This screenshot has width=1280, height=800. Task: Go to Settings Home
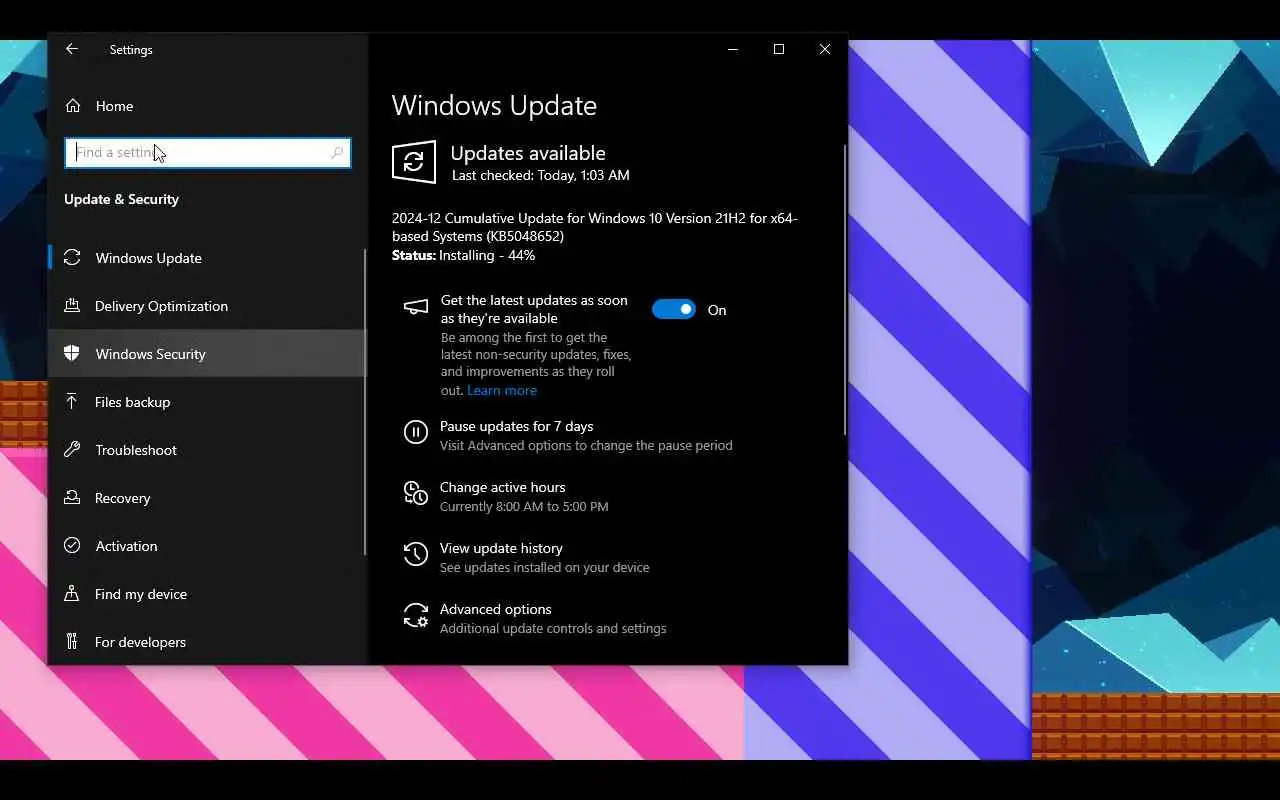tap(207, 106)
